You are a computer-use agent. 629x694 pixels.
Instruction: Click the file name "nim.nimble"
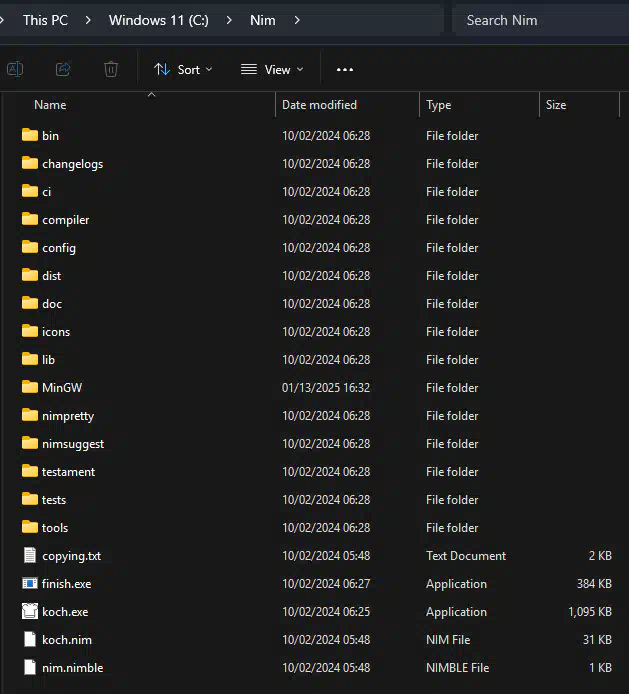[x=73, y=667]
